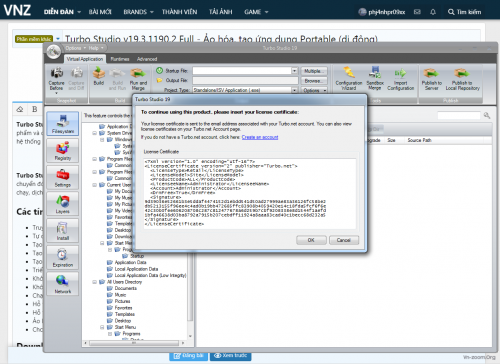Open the Install panel
The image size is (500, 364).
tap(63, 230)
